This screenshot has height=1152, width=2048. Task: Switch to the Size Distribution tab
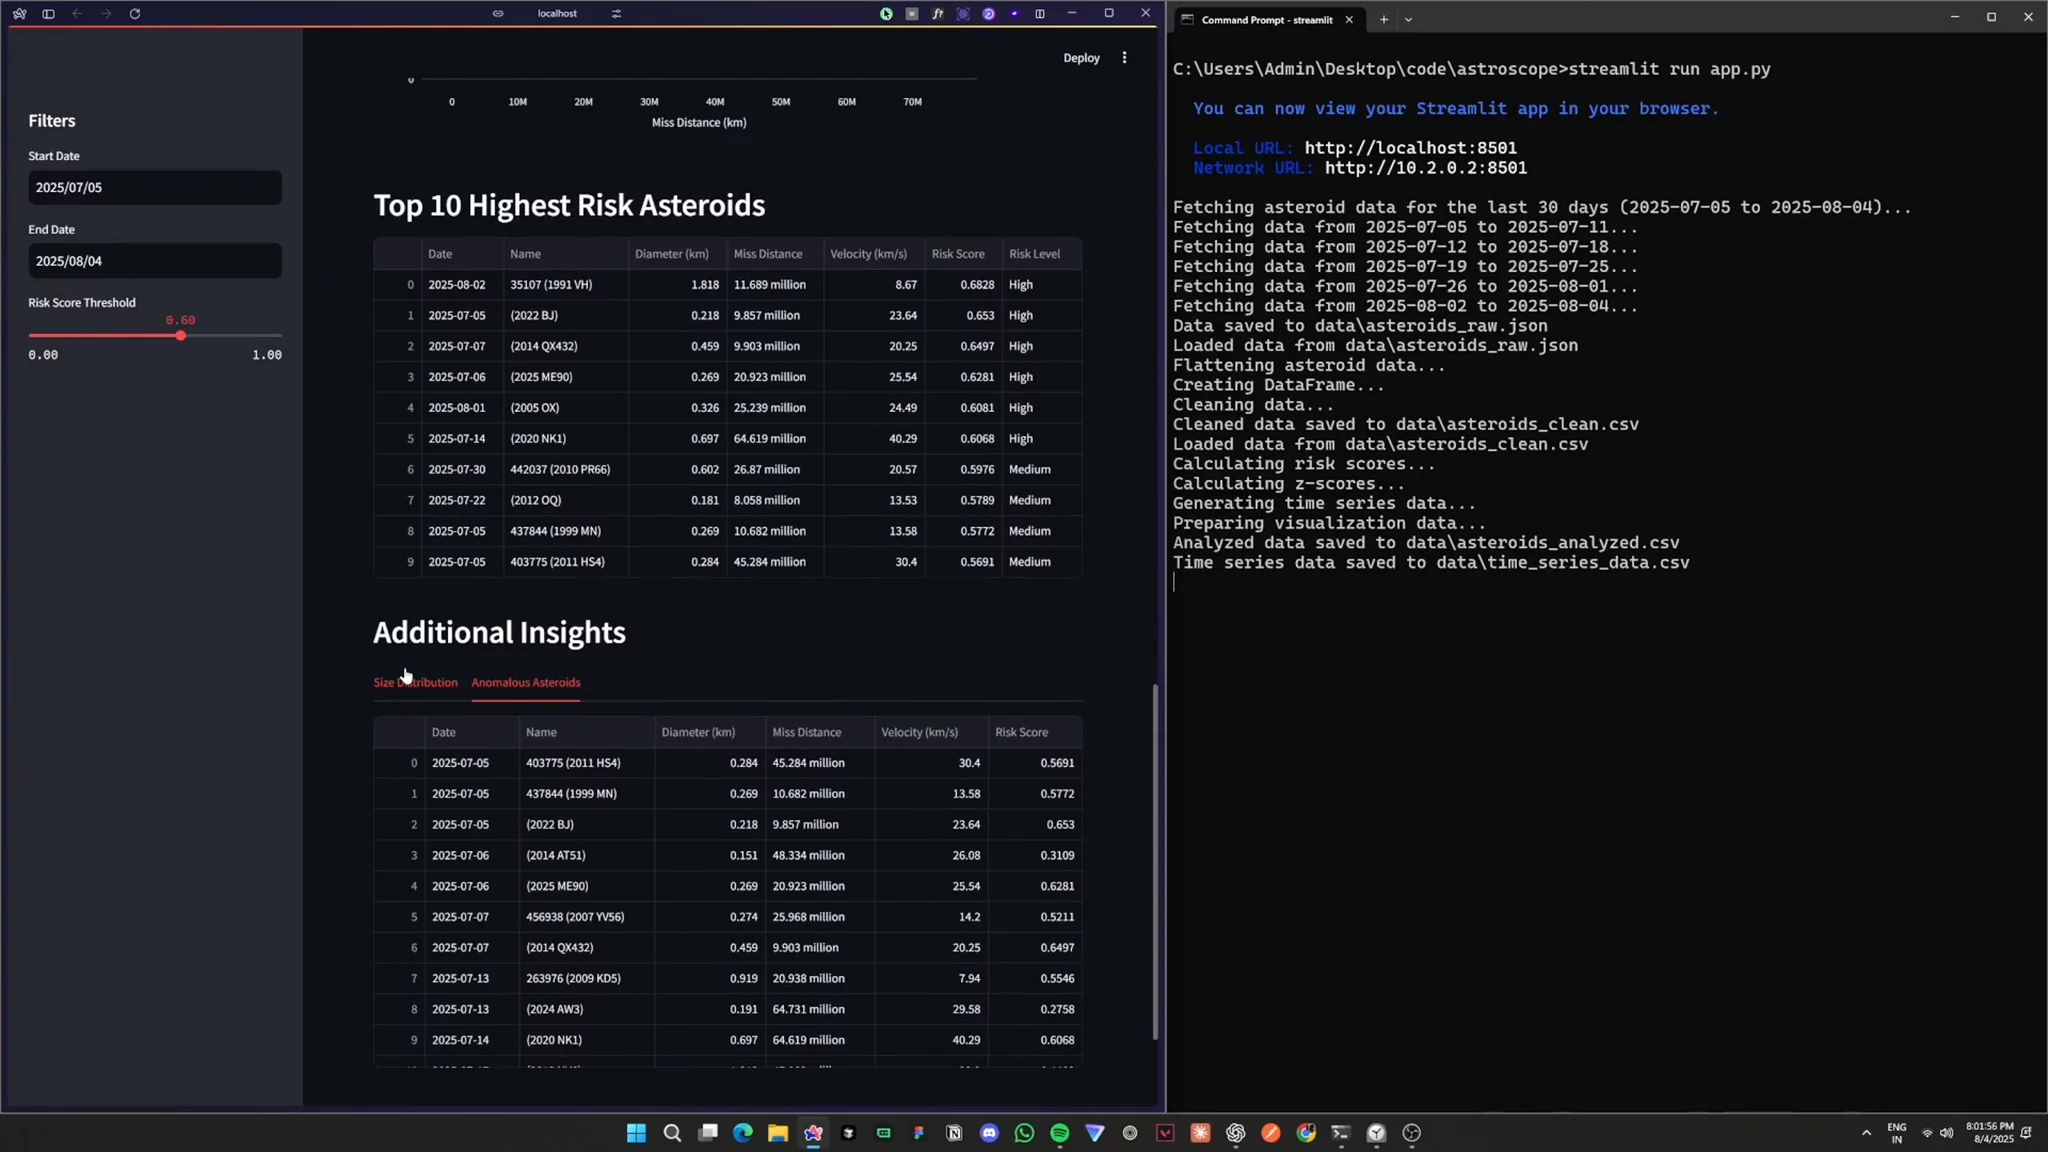[x=415, y=683]
